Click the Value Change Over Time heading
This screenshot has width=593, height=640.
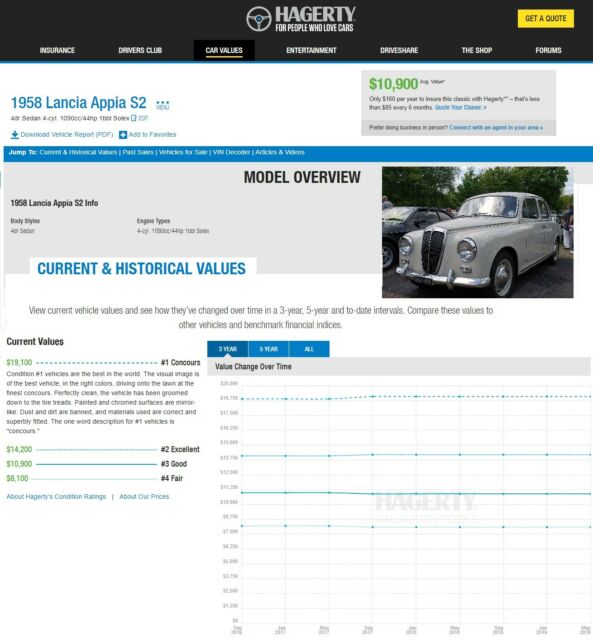pos(253,367)
